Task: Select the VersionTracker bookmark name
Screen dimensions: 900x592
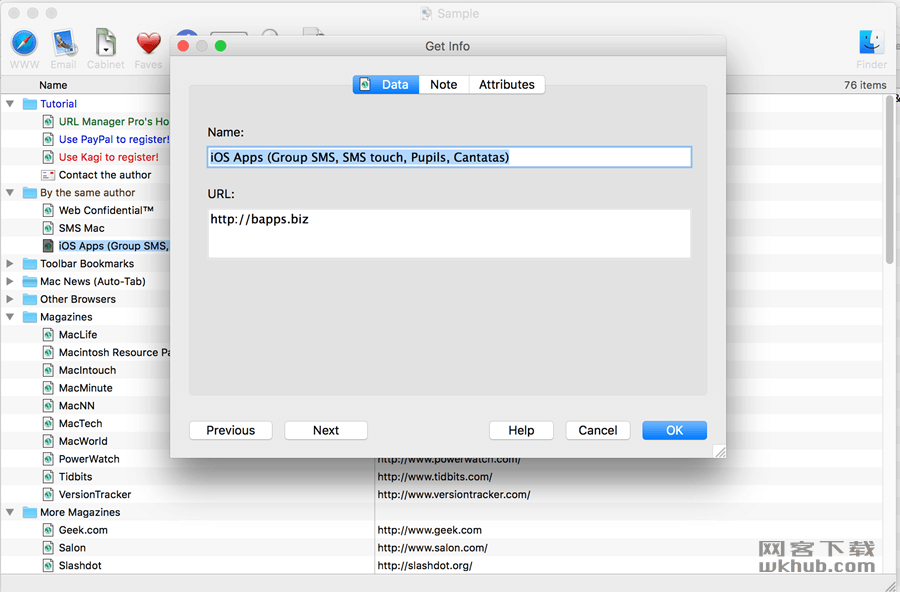Action: [x=95, y=495]
